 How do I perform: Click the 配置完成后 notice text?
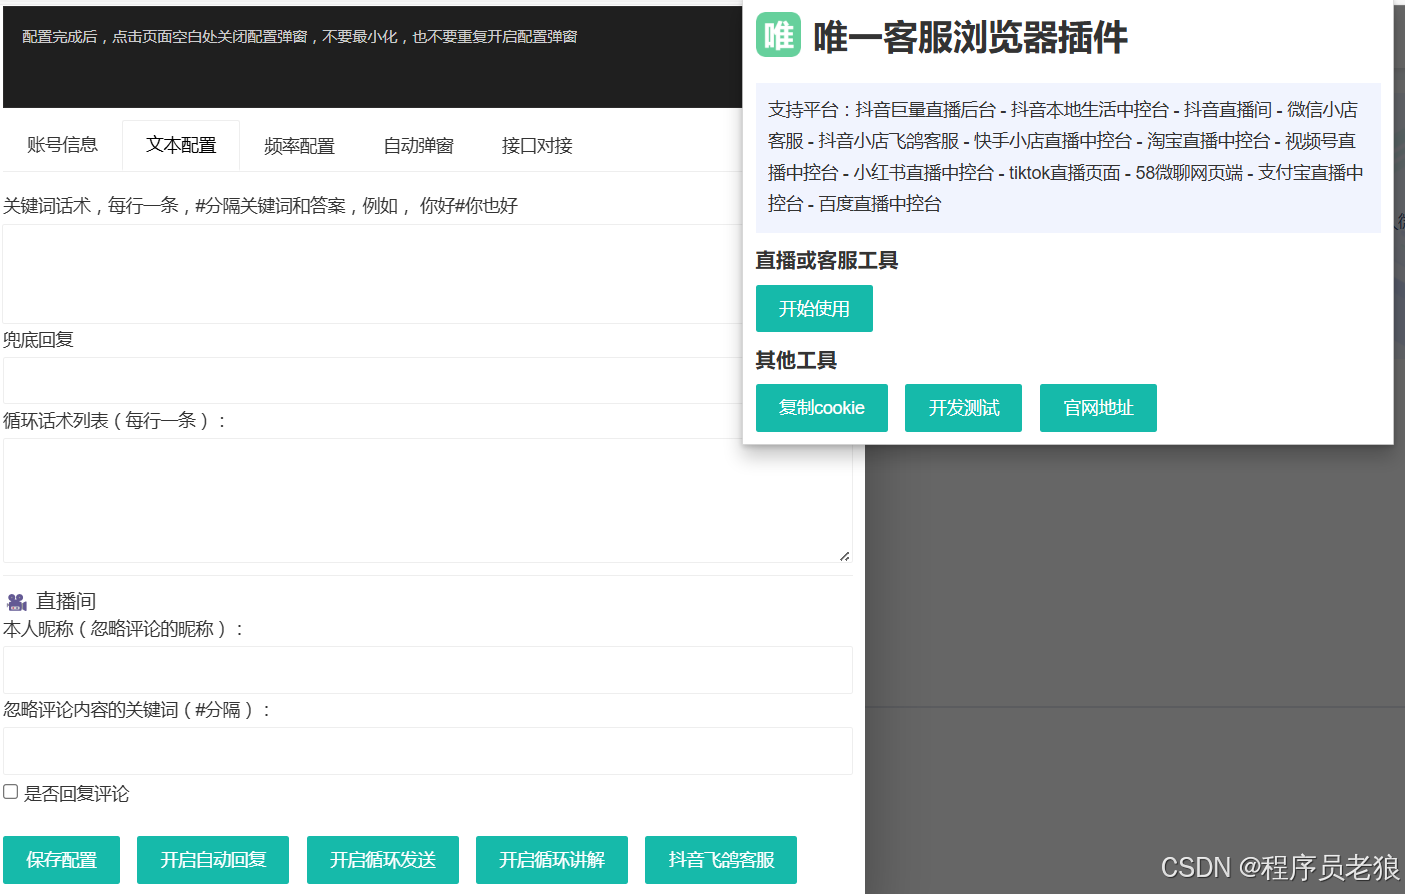[x=300, y=37]
